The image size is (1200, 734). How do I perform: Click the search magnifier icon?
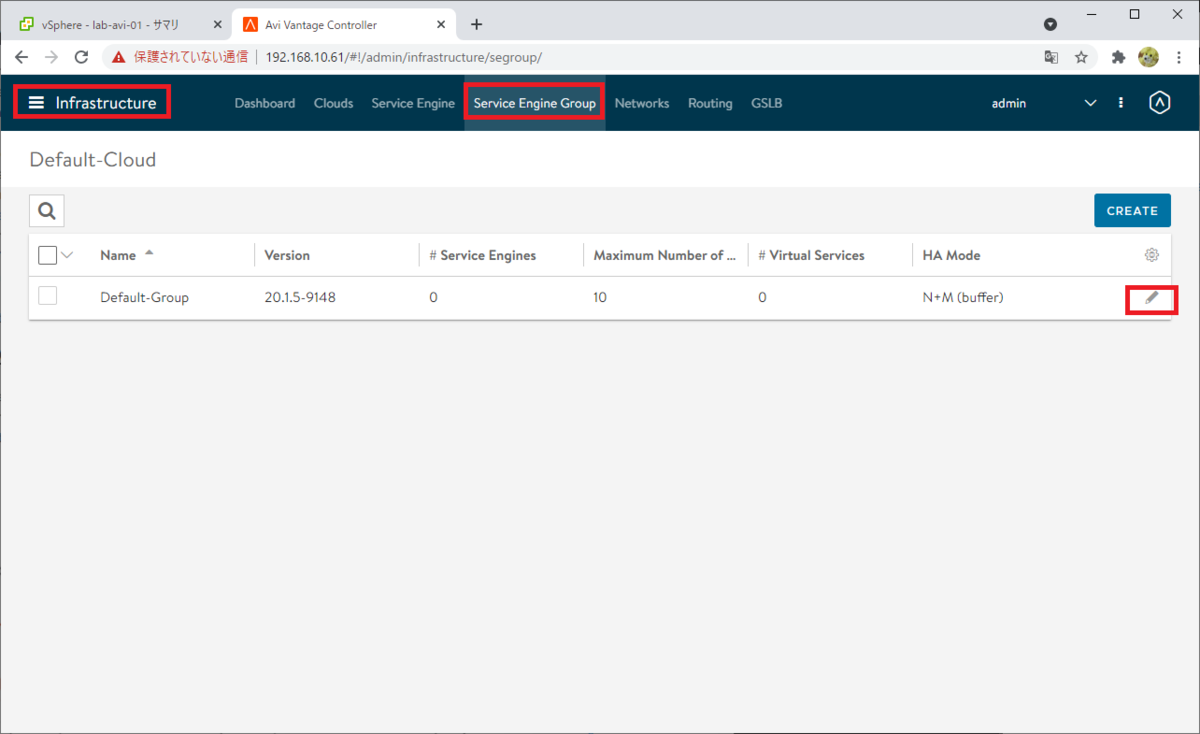(x=47, y=211)
